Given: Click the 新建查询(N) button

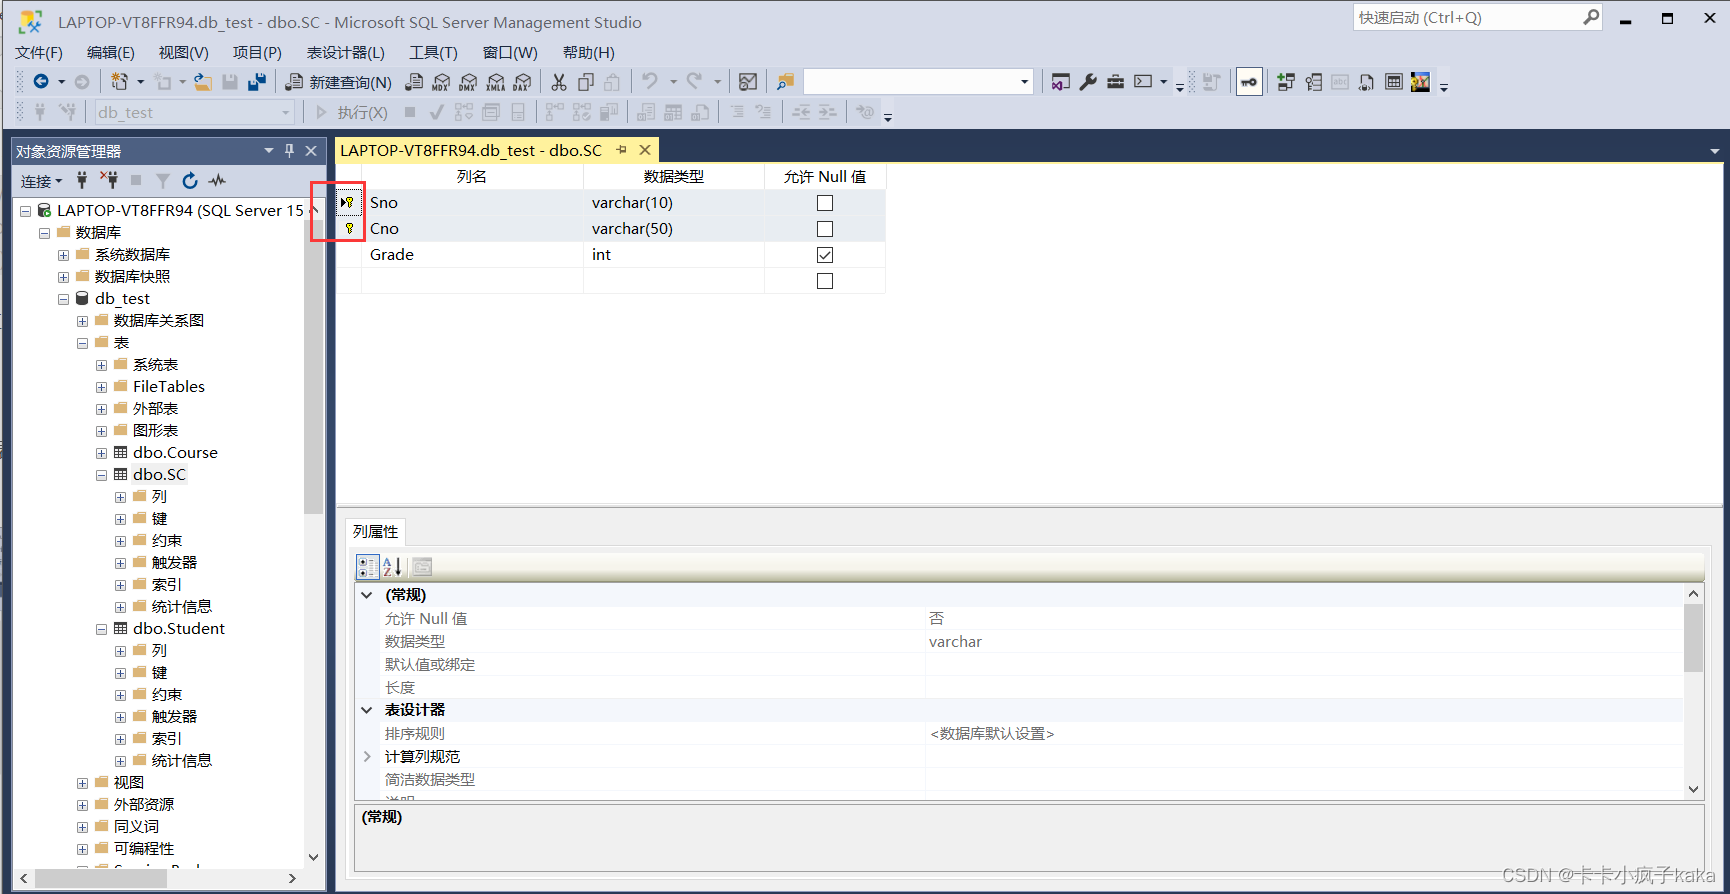Looking at the screenshot, I should (339, 82).
